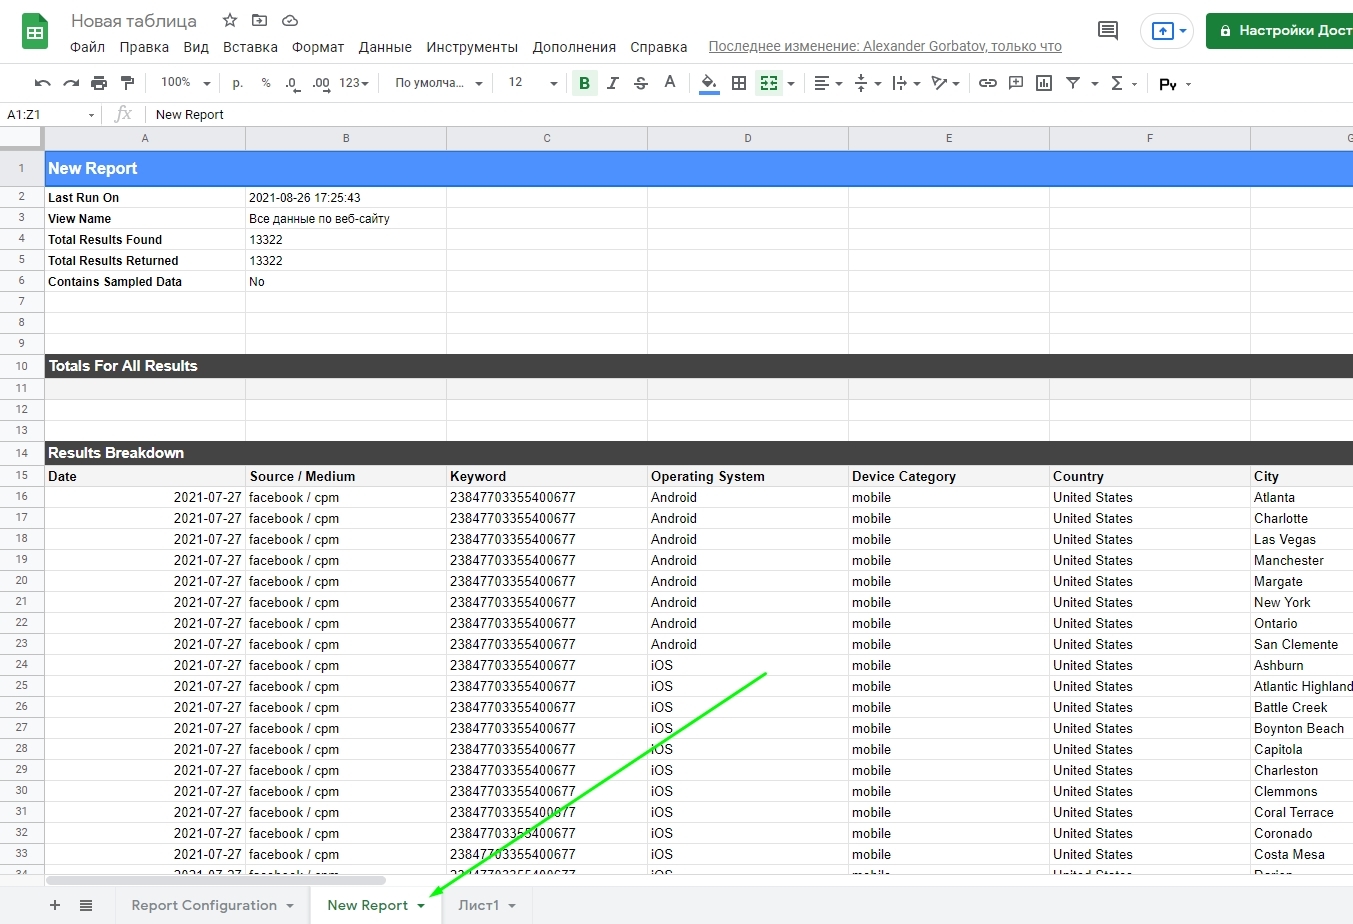
Task: Open the Правка menu
Action: click(x=144, y=47)
